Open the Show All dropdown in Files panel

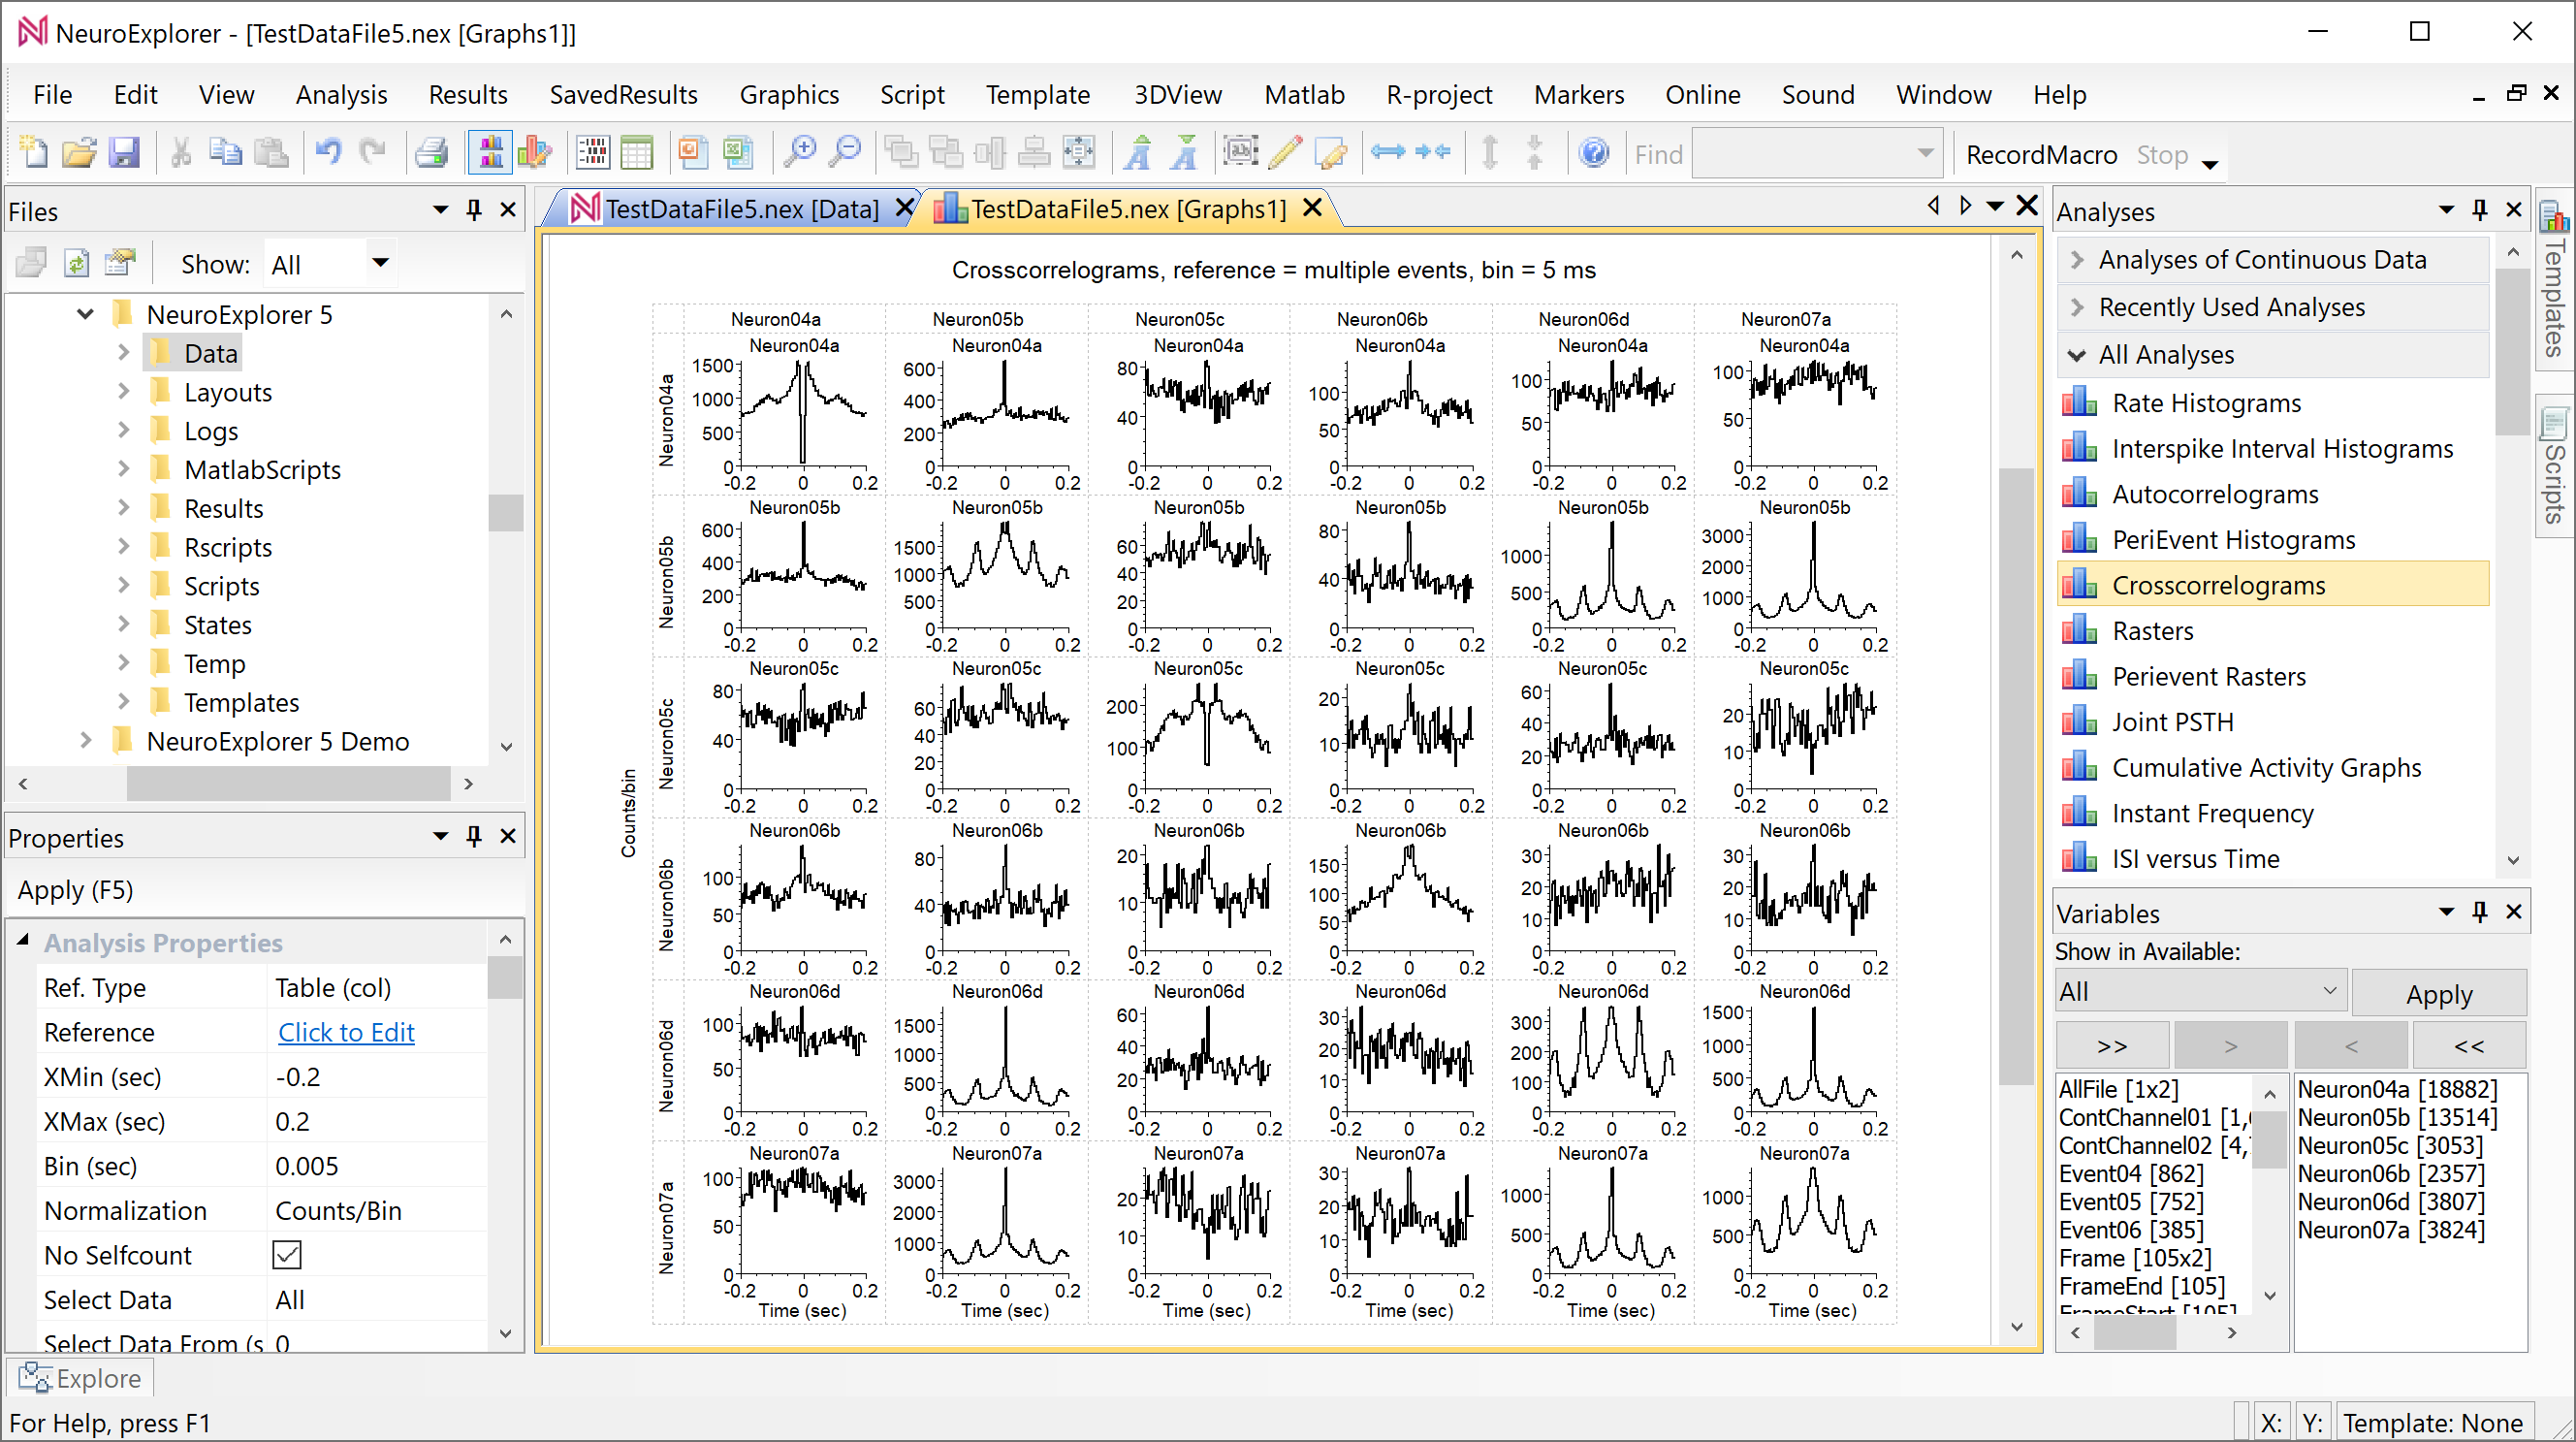tap(380, 264)
